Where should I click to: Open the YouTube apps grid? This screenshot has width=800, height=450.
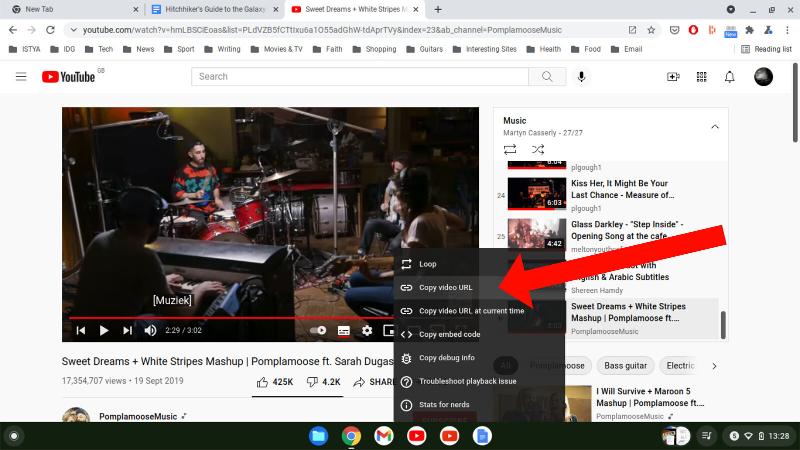pos(702,77)
